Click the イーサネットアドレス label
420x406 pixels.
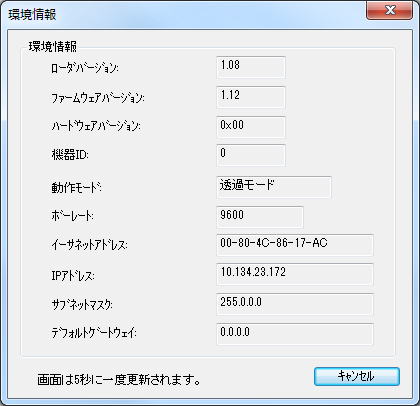coord(89,246)
